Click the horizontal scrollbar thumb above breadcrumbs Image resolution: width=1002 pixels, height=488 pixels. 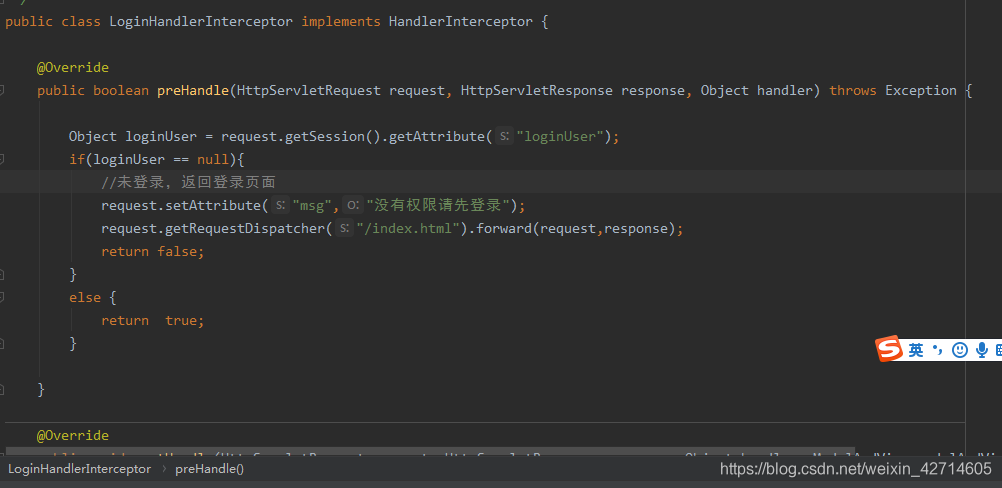pos(429,452)
